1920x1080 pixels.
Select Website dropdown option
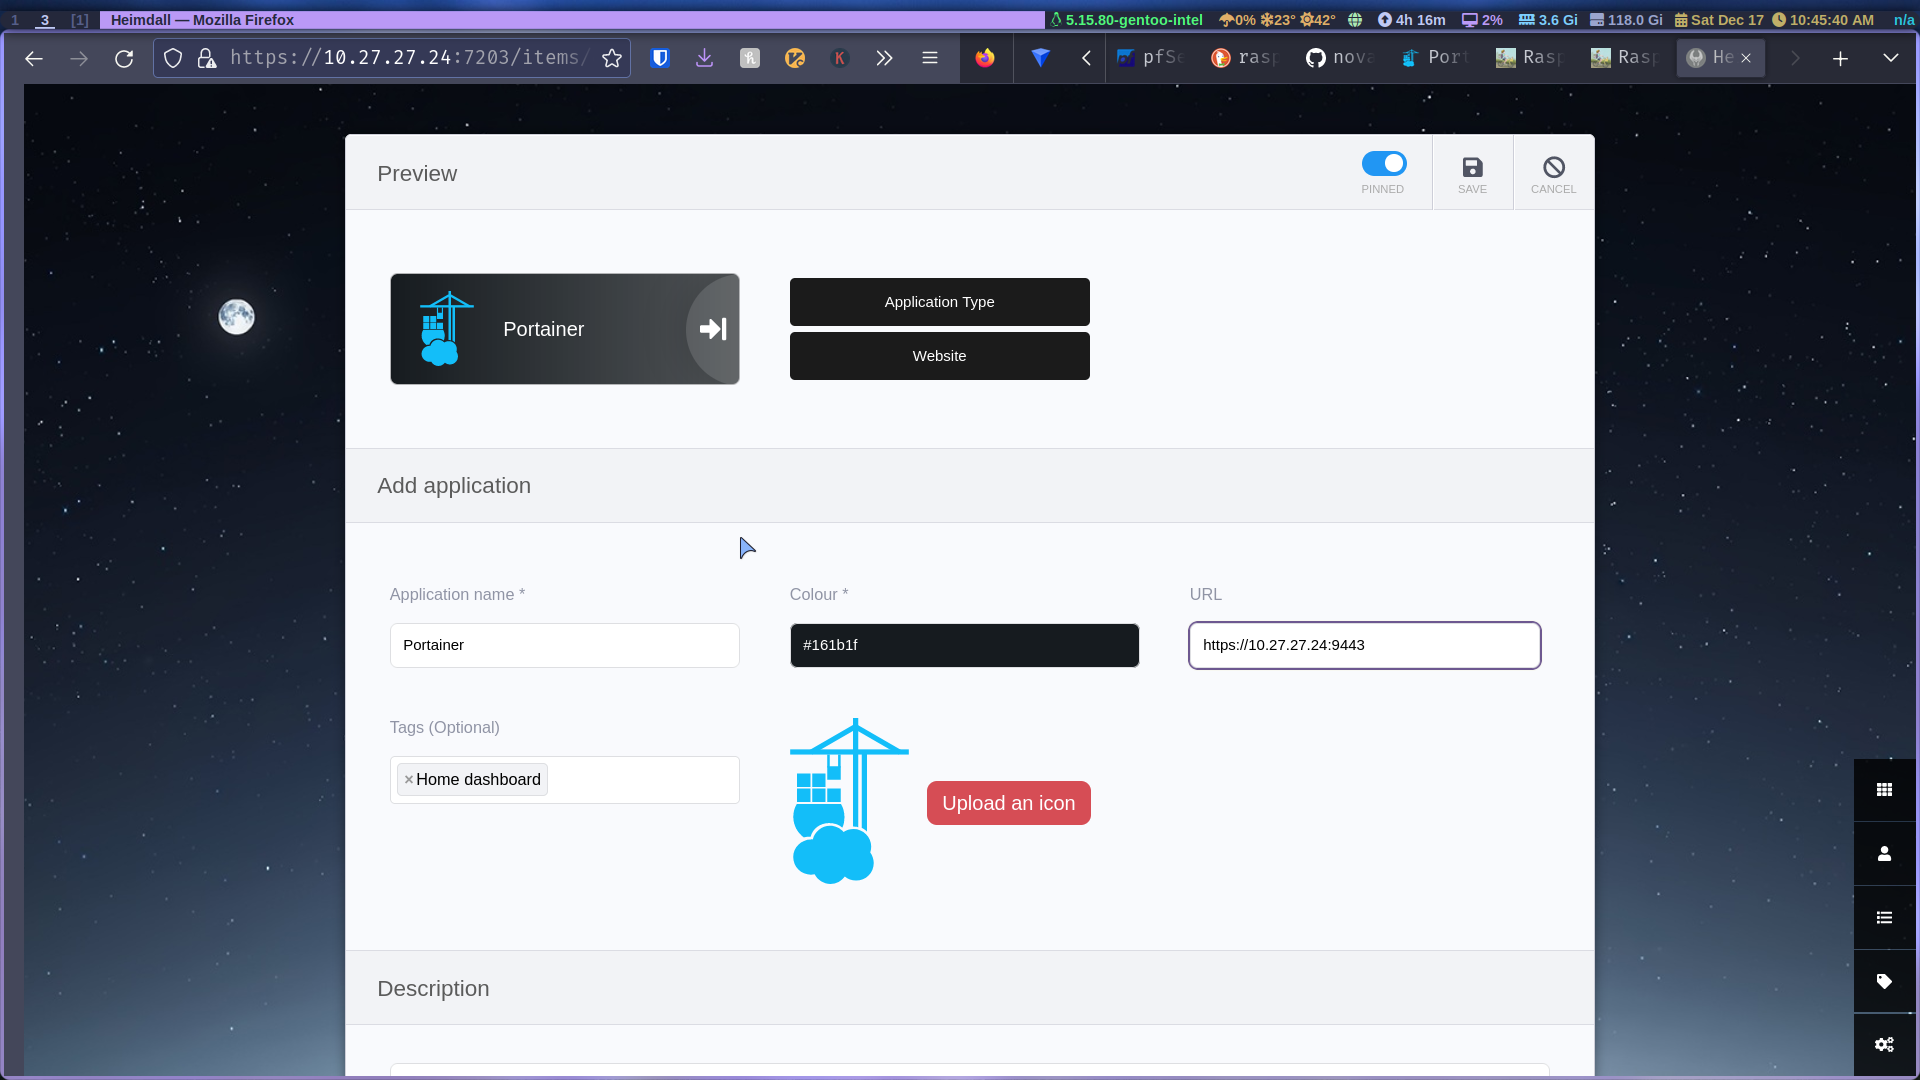pos(939,355)
